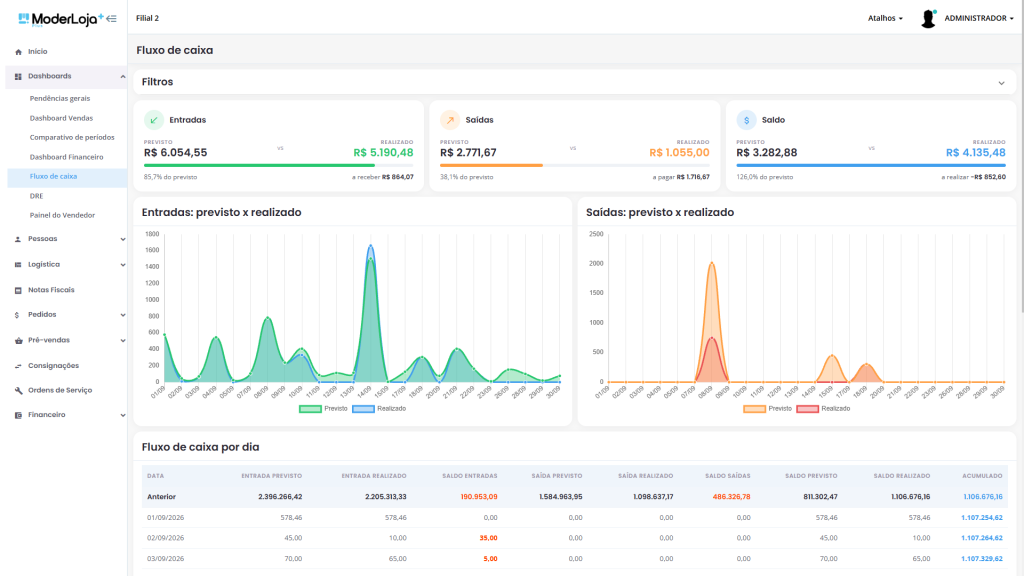Click the Pré-vendas basket icon
Viewport: 1024px width, 576px height.
[18, 340]
